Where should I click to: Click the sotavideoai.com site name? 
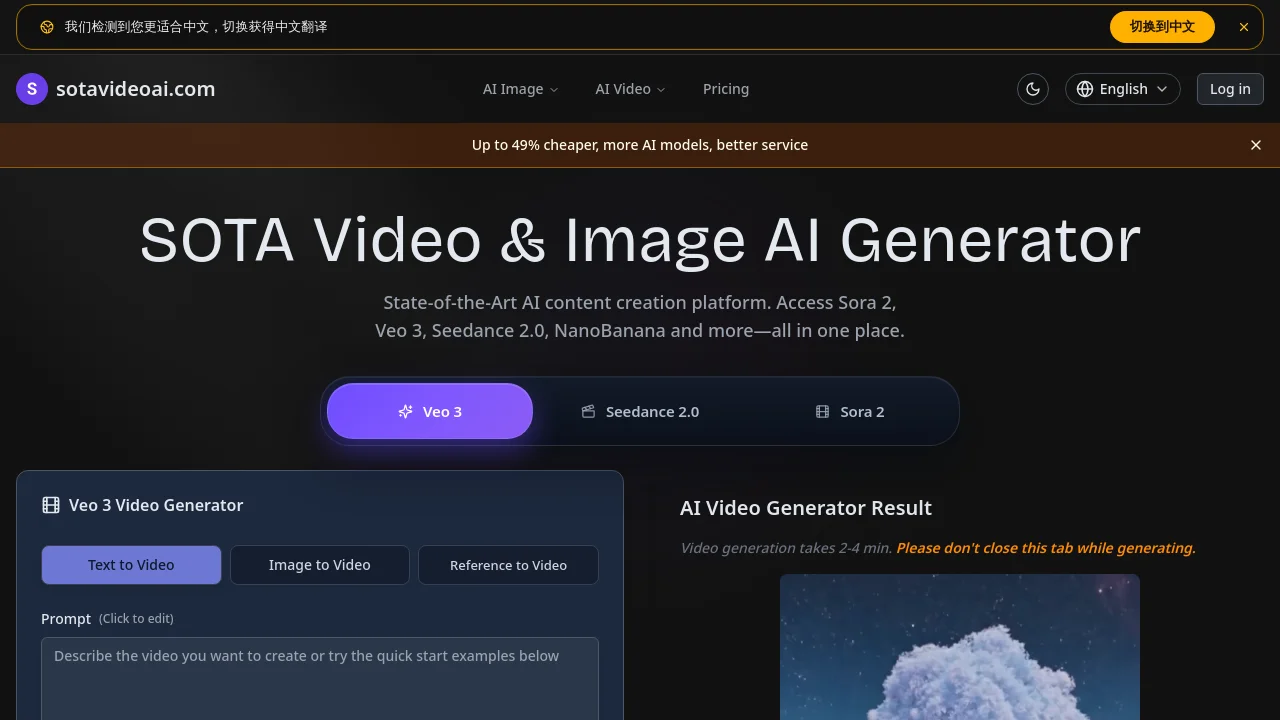pos(136,89)
